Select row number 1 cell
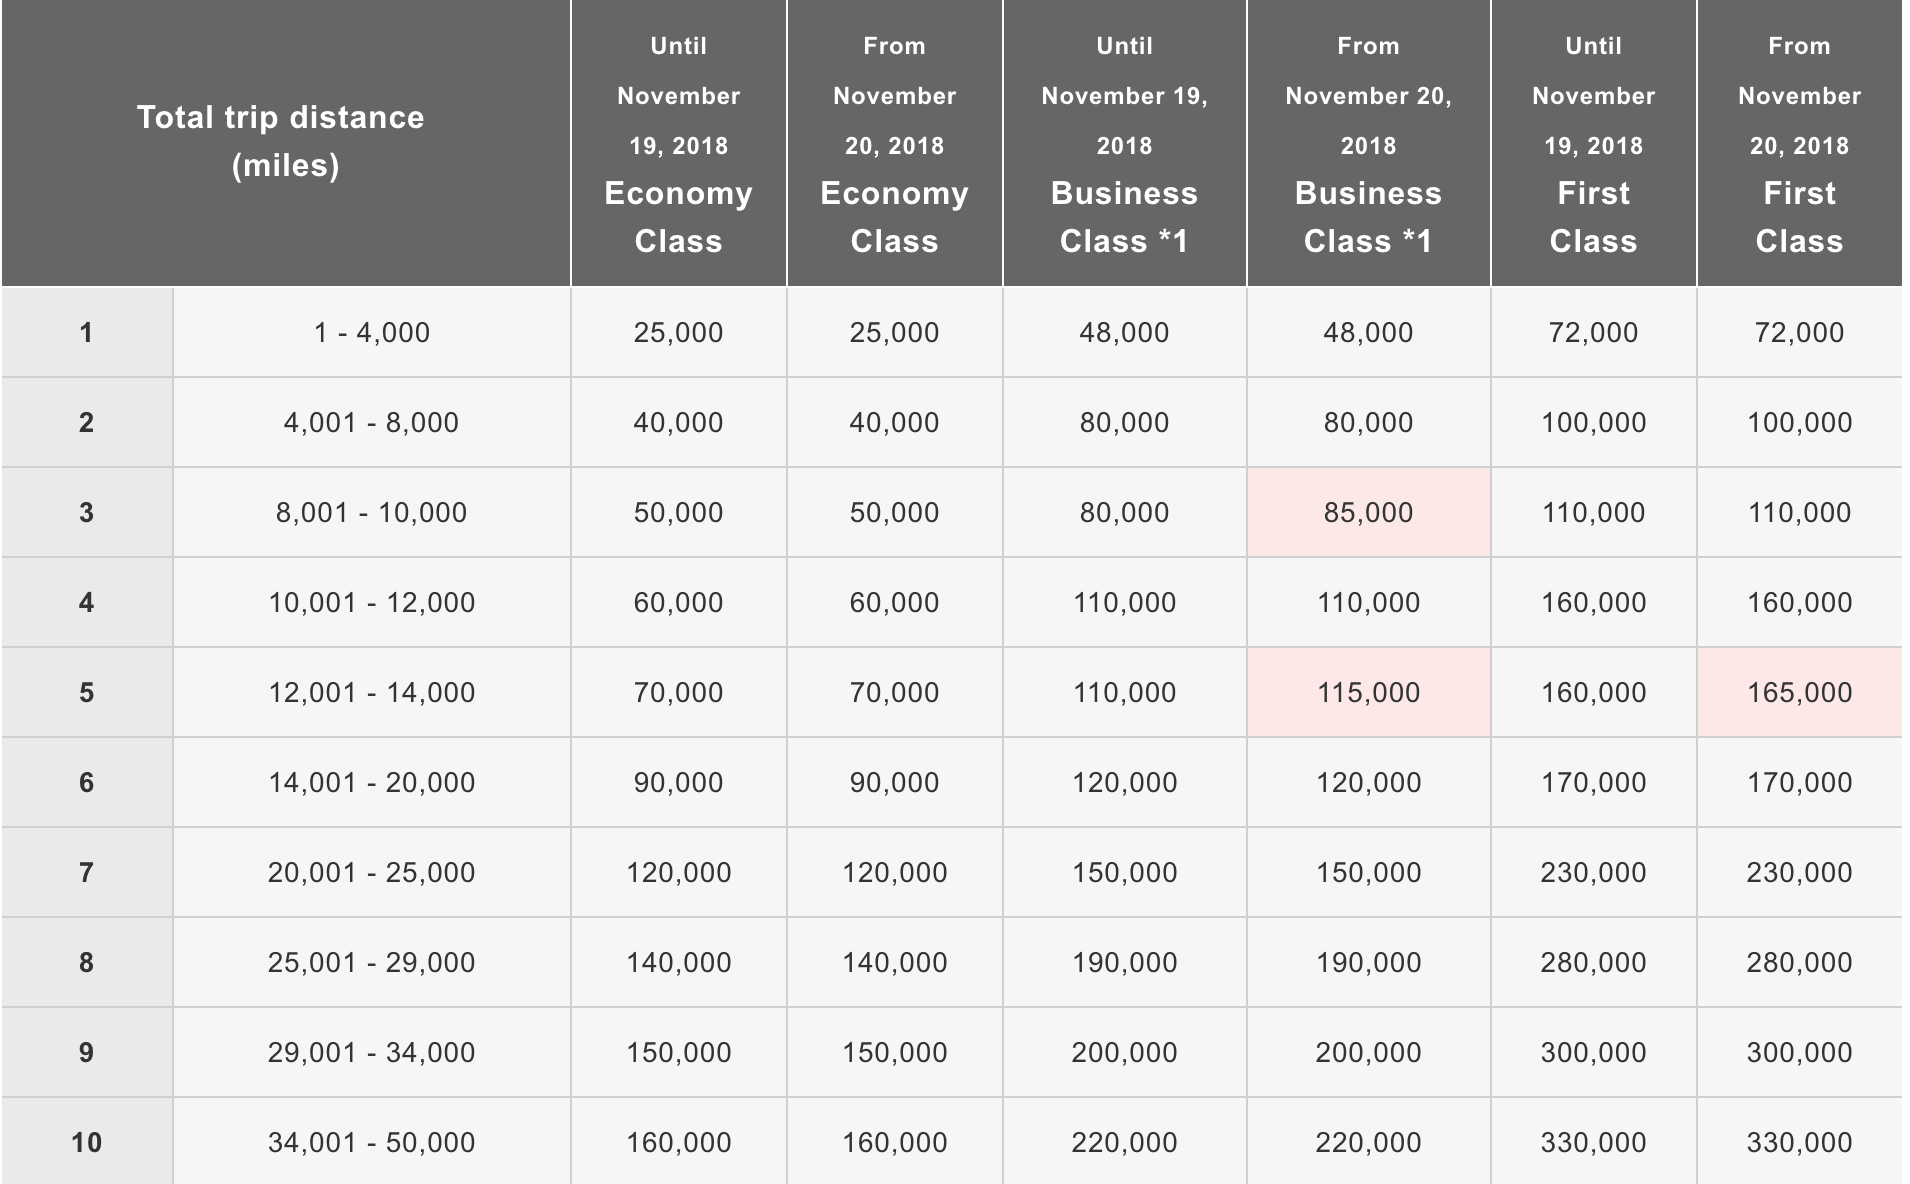The width and height of the screenshot is (1910, 1184). 87,332
